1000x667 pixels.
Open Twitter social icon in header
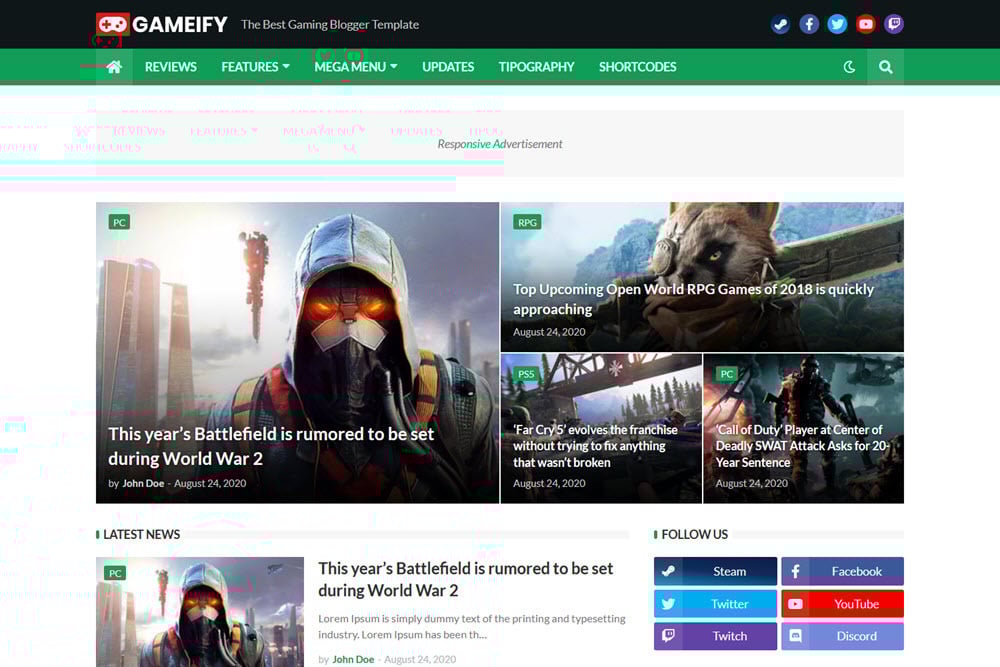click(837, 24)
